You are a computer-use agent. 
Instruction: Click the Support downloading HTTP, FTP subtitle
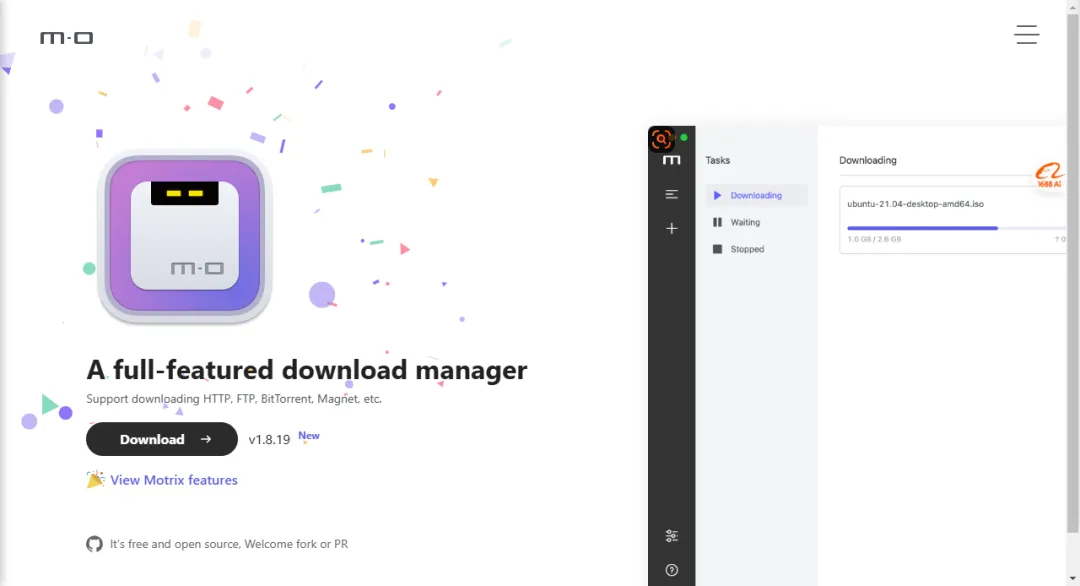coord(233,399)
